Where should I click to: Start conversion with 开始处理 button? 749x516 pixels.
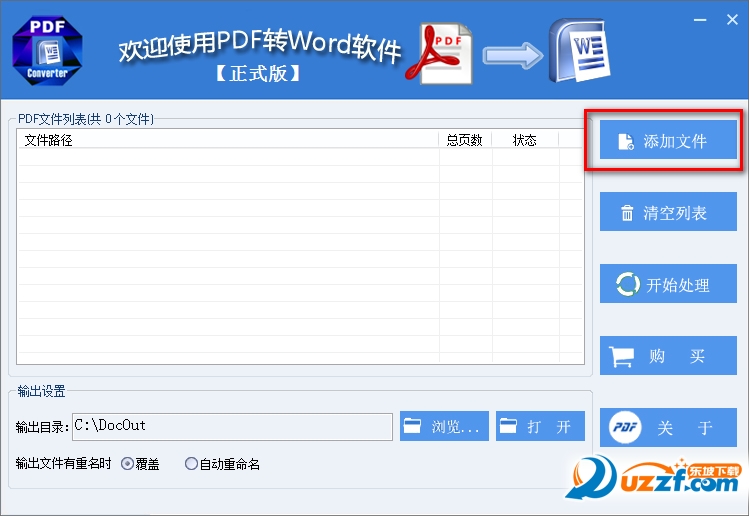668,284
